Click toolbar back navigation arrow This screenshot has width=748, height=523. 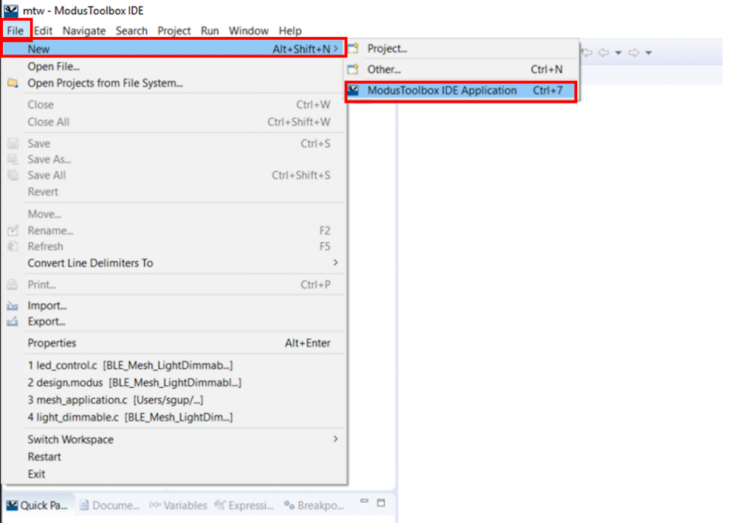click(604, 52)
